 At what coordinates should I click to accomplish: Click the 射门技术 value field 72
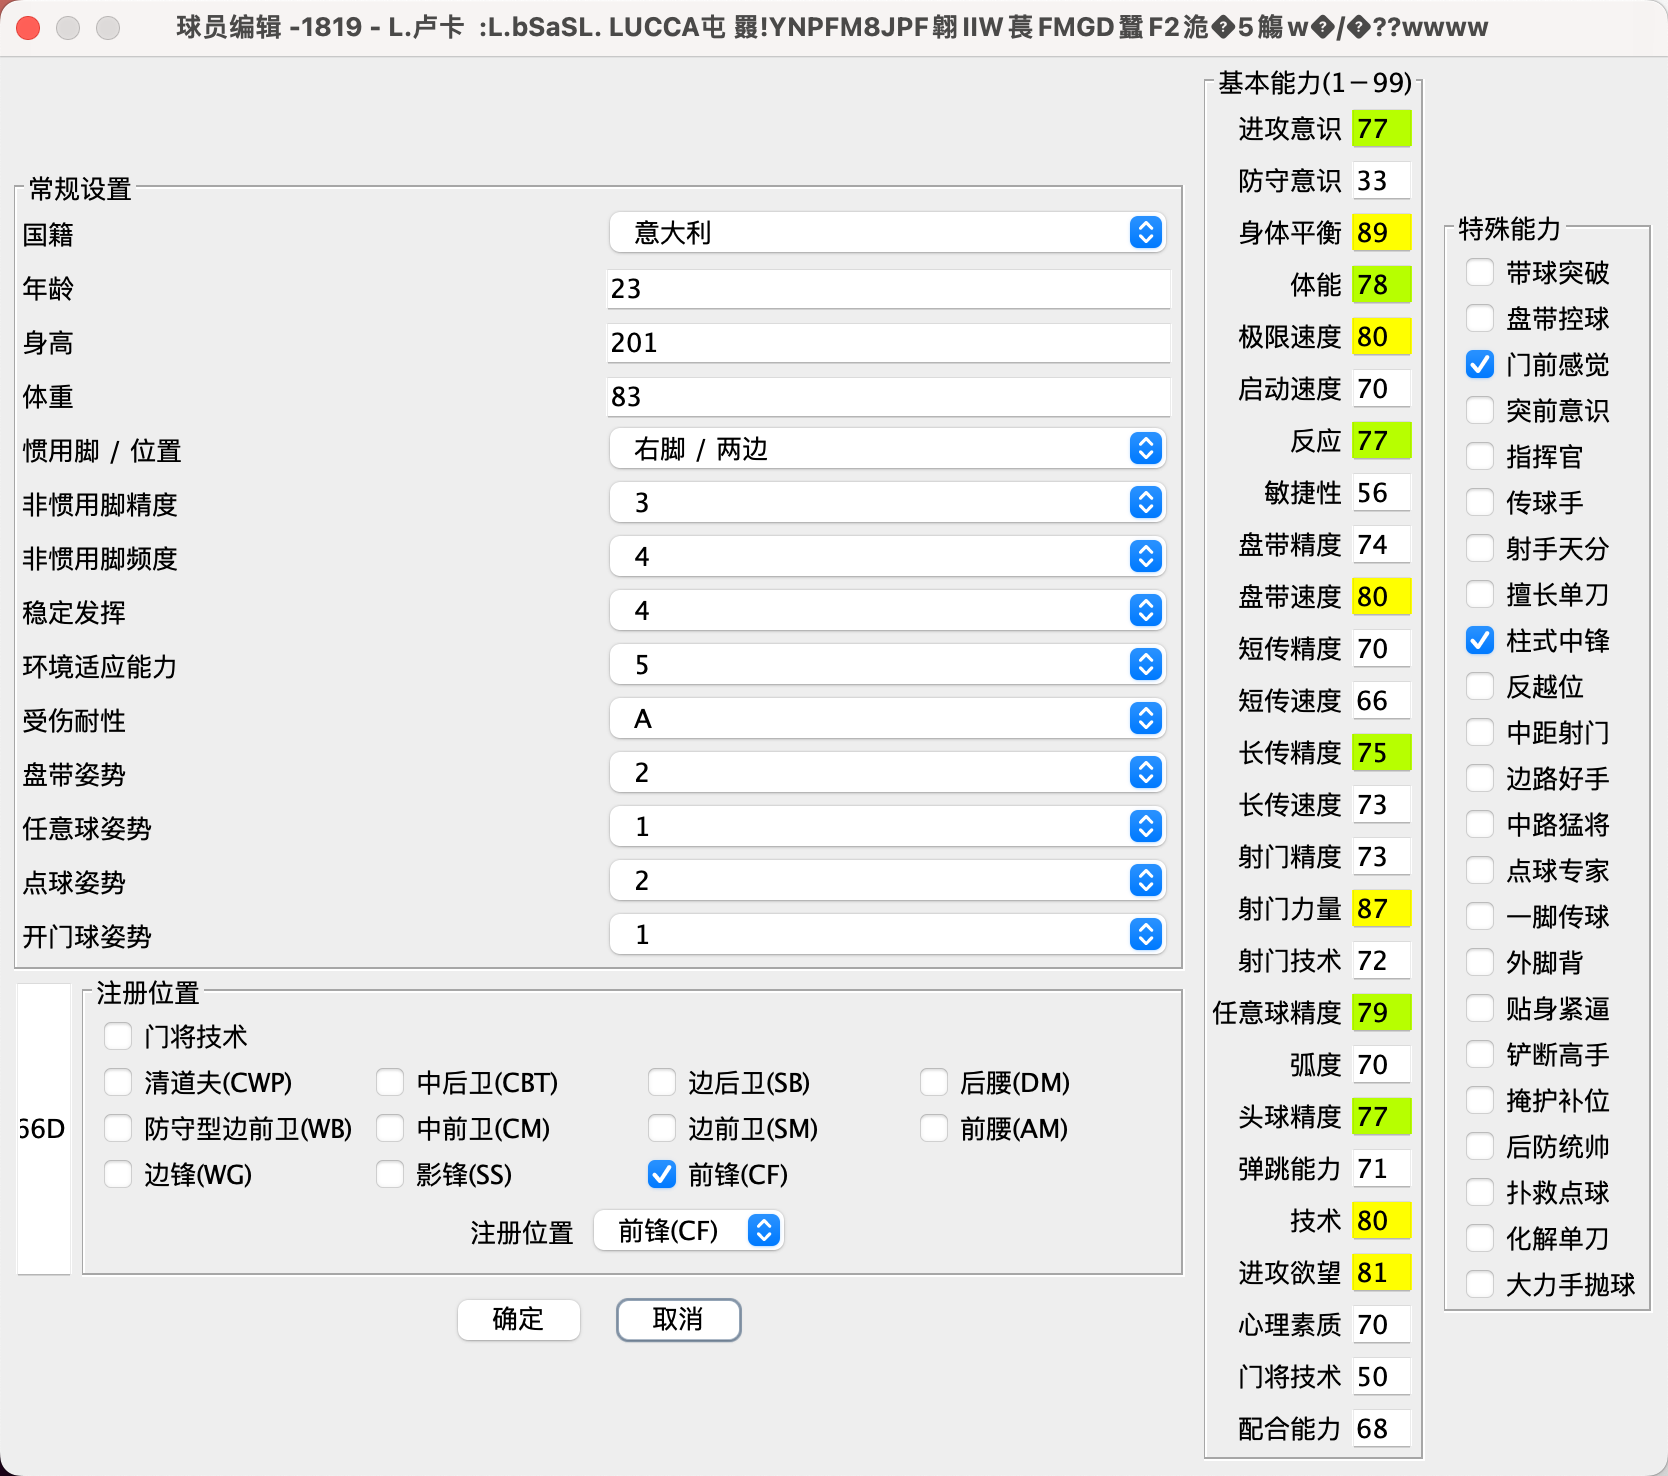coord(1381,961)
